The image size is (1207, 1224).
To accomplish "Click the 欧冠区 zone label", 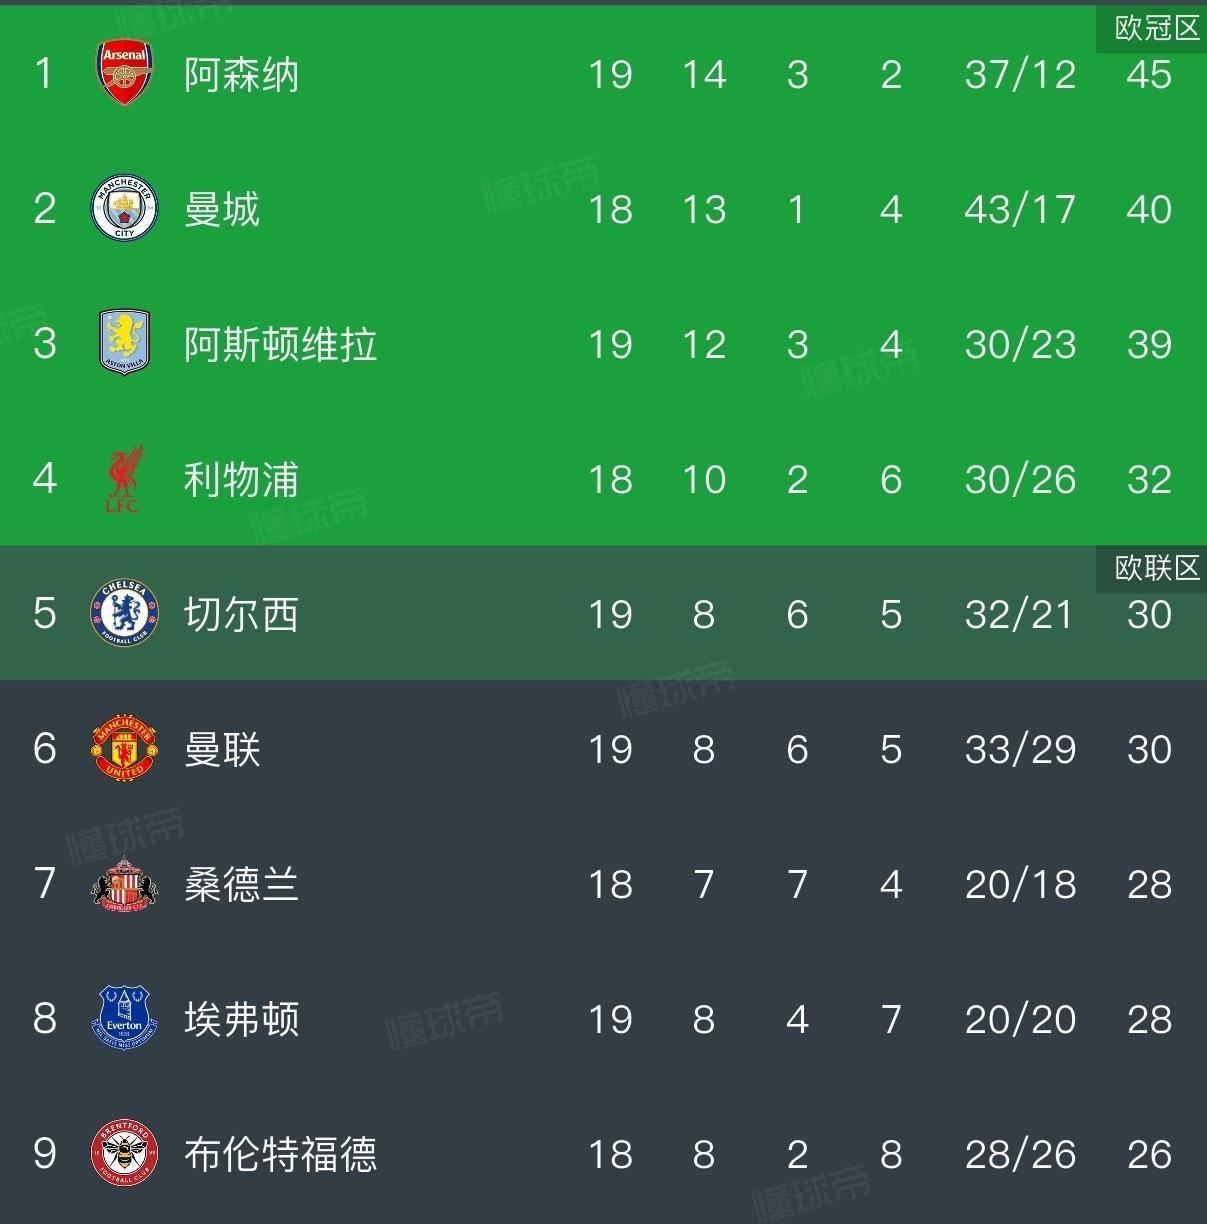I will pos(1156,28).
